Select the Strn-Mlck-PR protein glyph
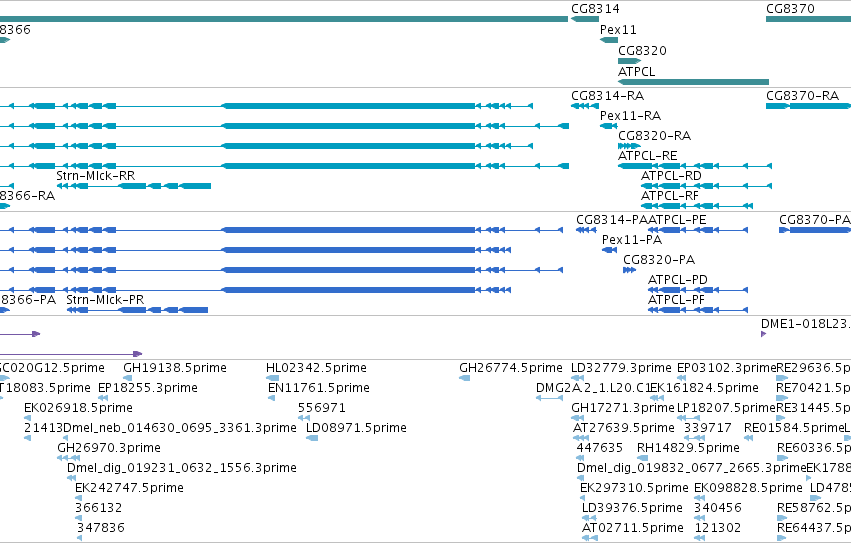 coord(137,310)
